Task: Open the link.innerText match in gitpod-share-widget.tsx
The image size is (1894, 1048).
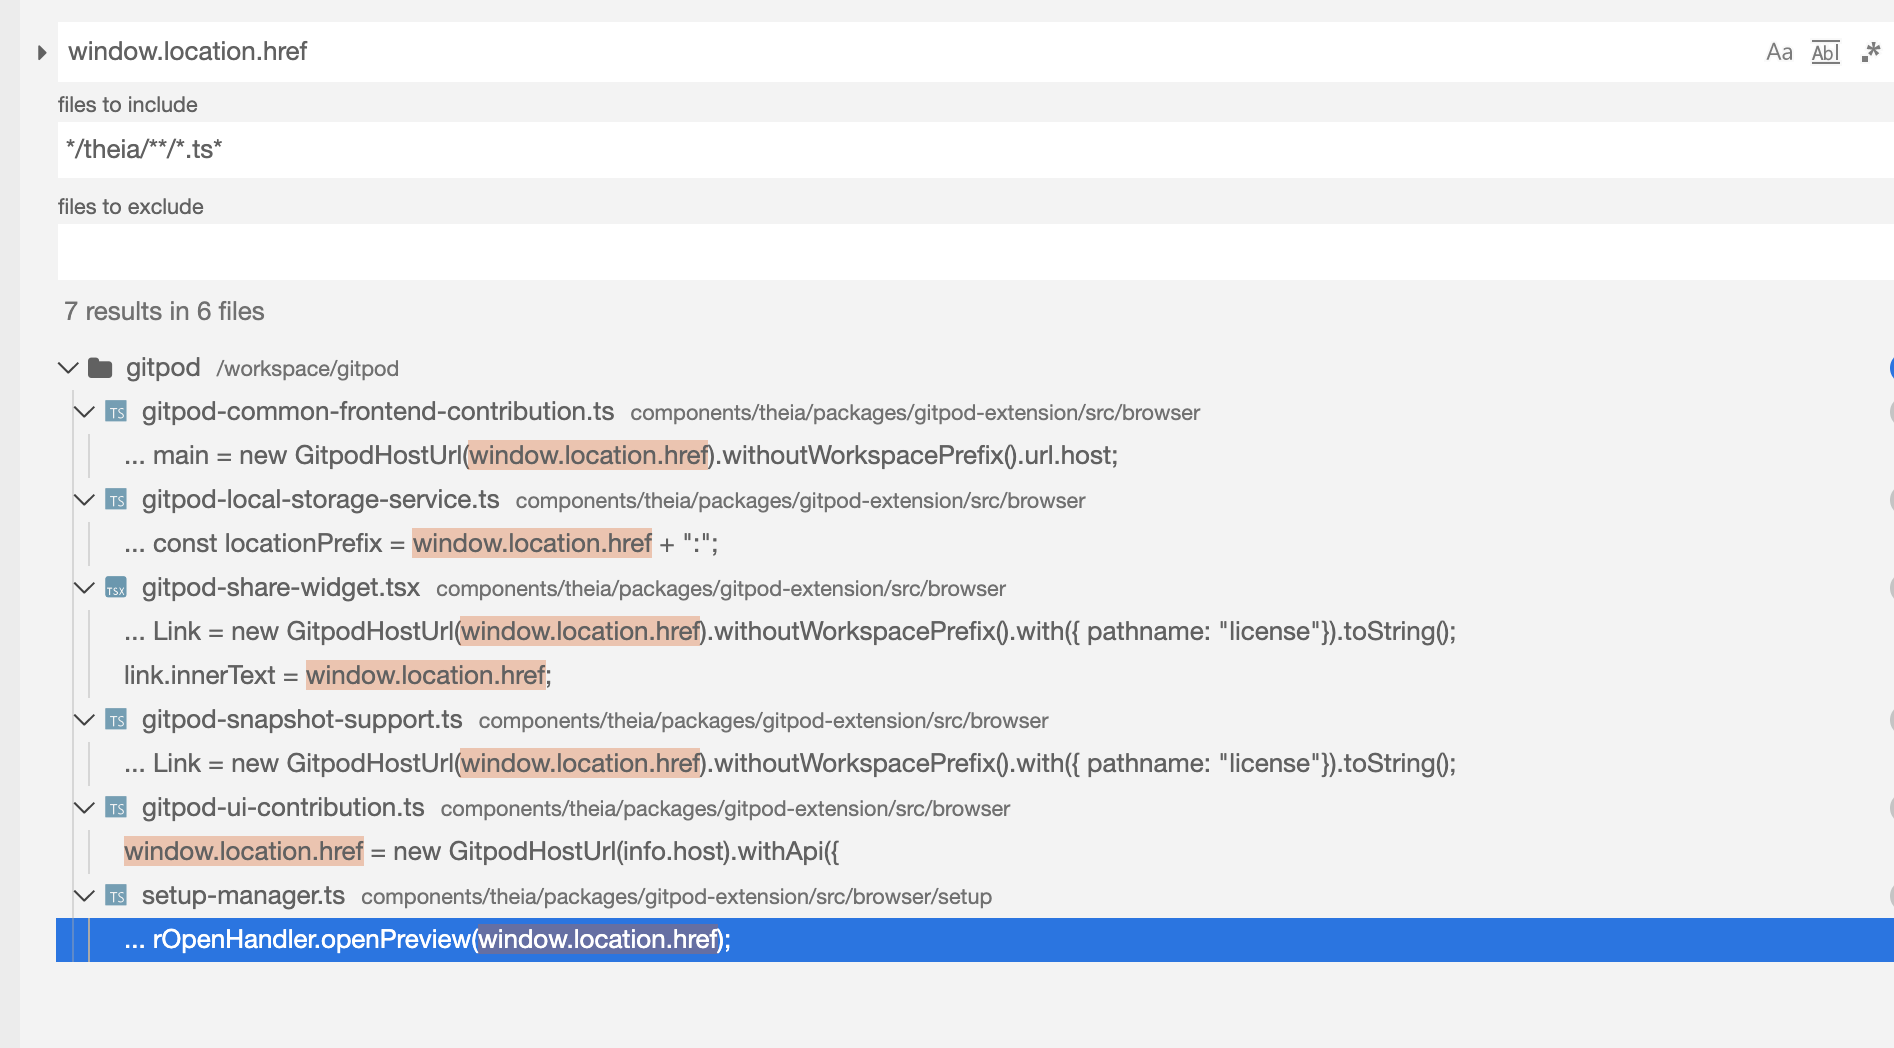Action: 335,674
